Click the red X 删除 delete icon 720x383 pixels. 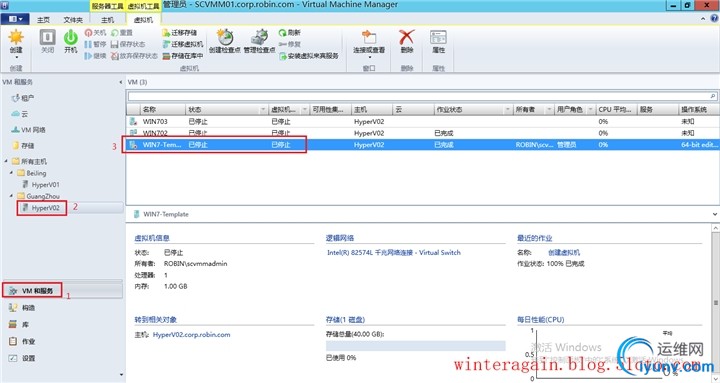point(406,38)
